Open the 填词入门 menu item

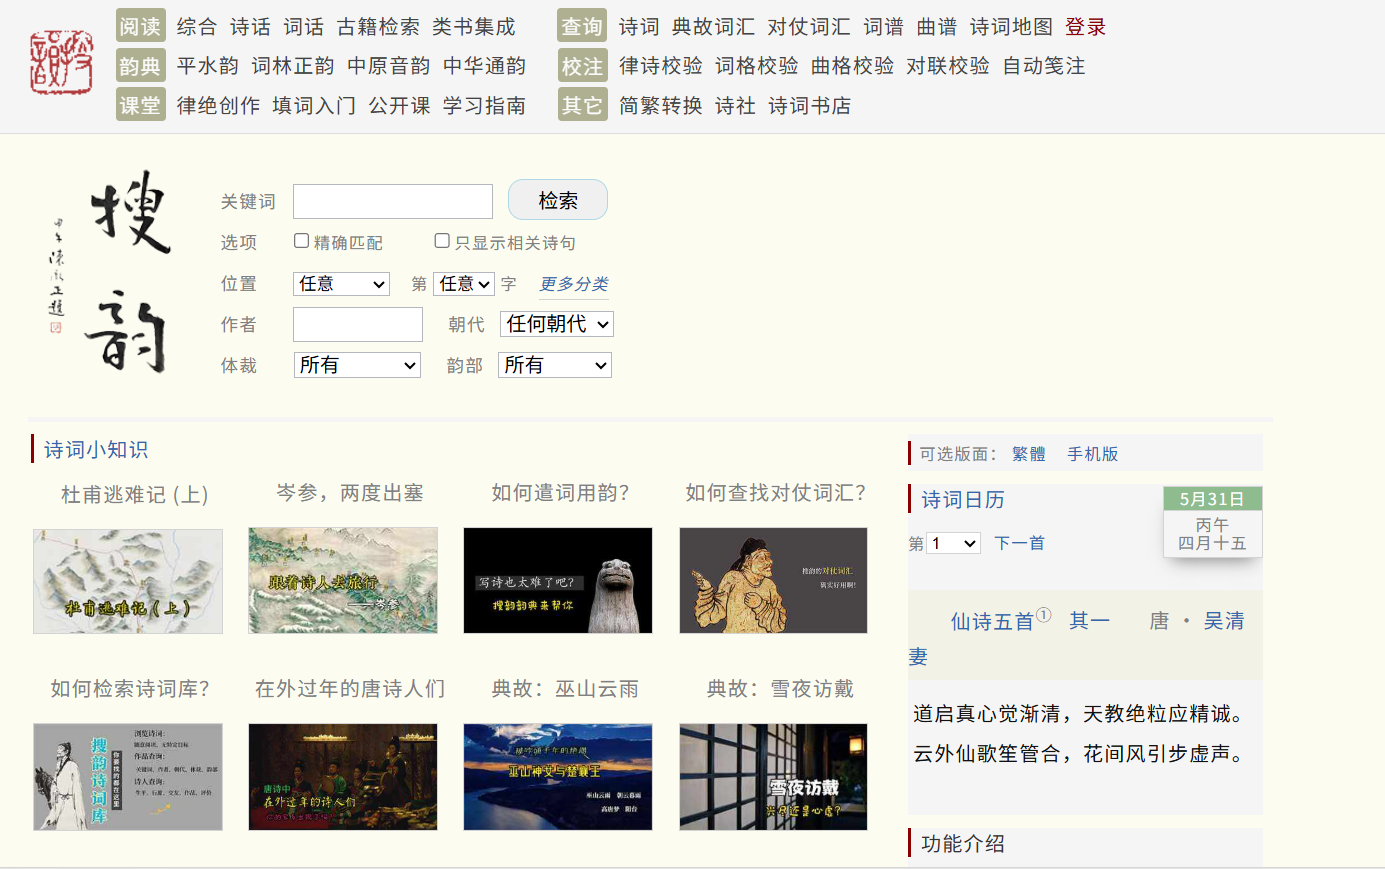tap(314, 106)
